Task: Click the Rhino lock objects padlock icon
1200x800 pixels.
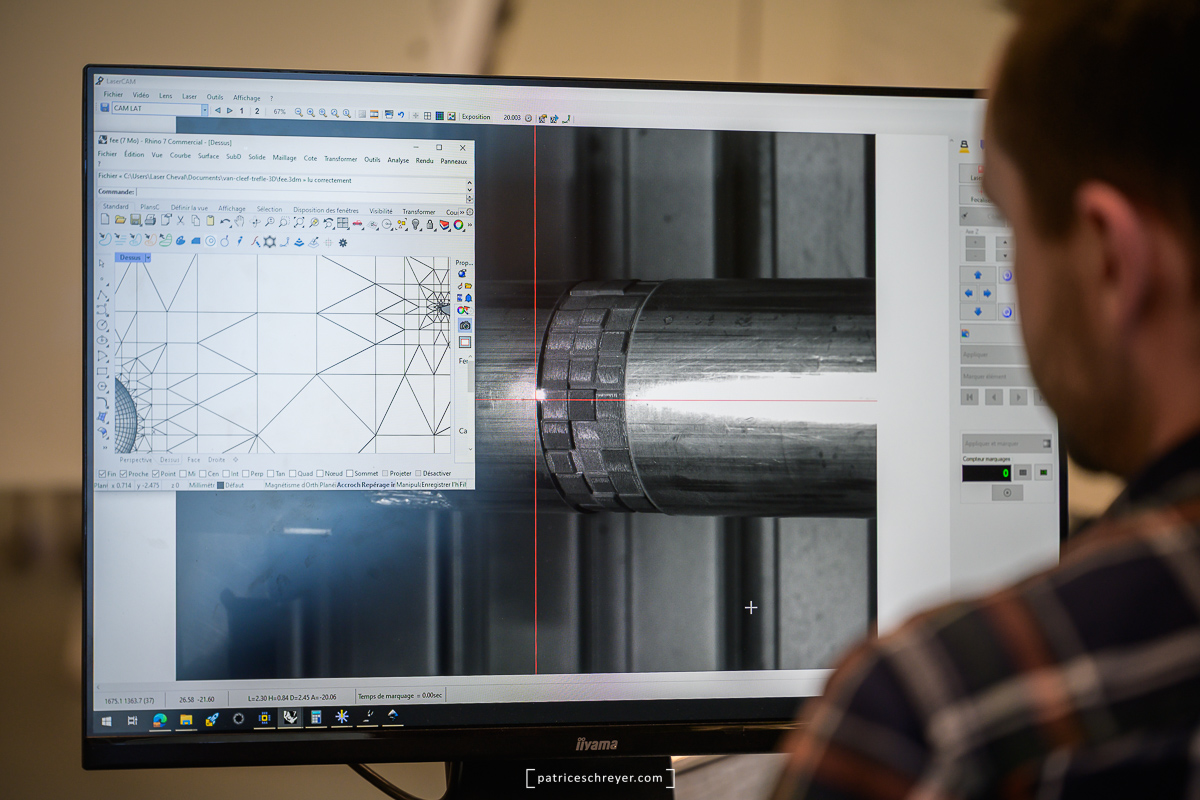Action: pyautogui.click(x=430, y=225)
